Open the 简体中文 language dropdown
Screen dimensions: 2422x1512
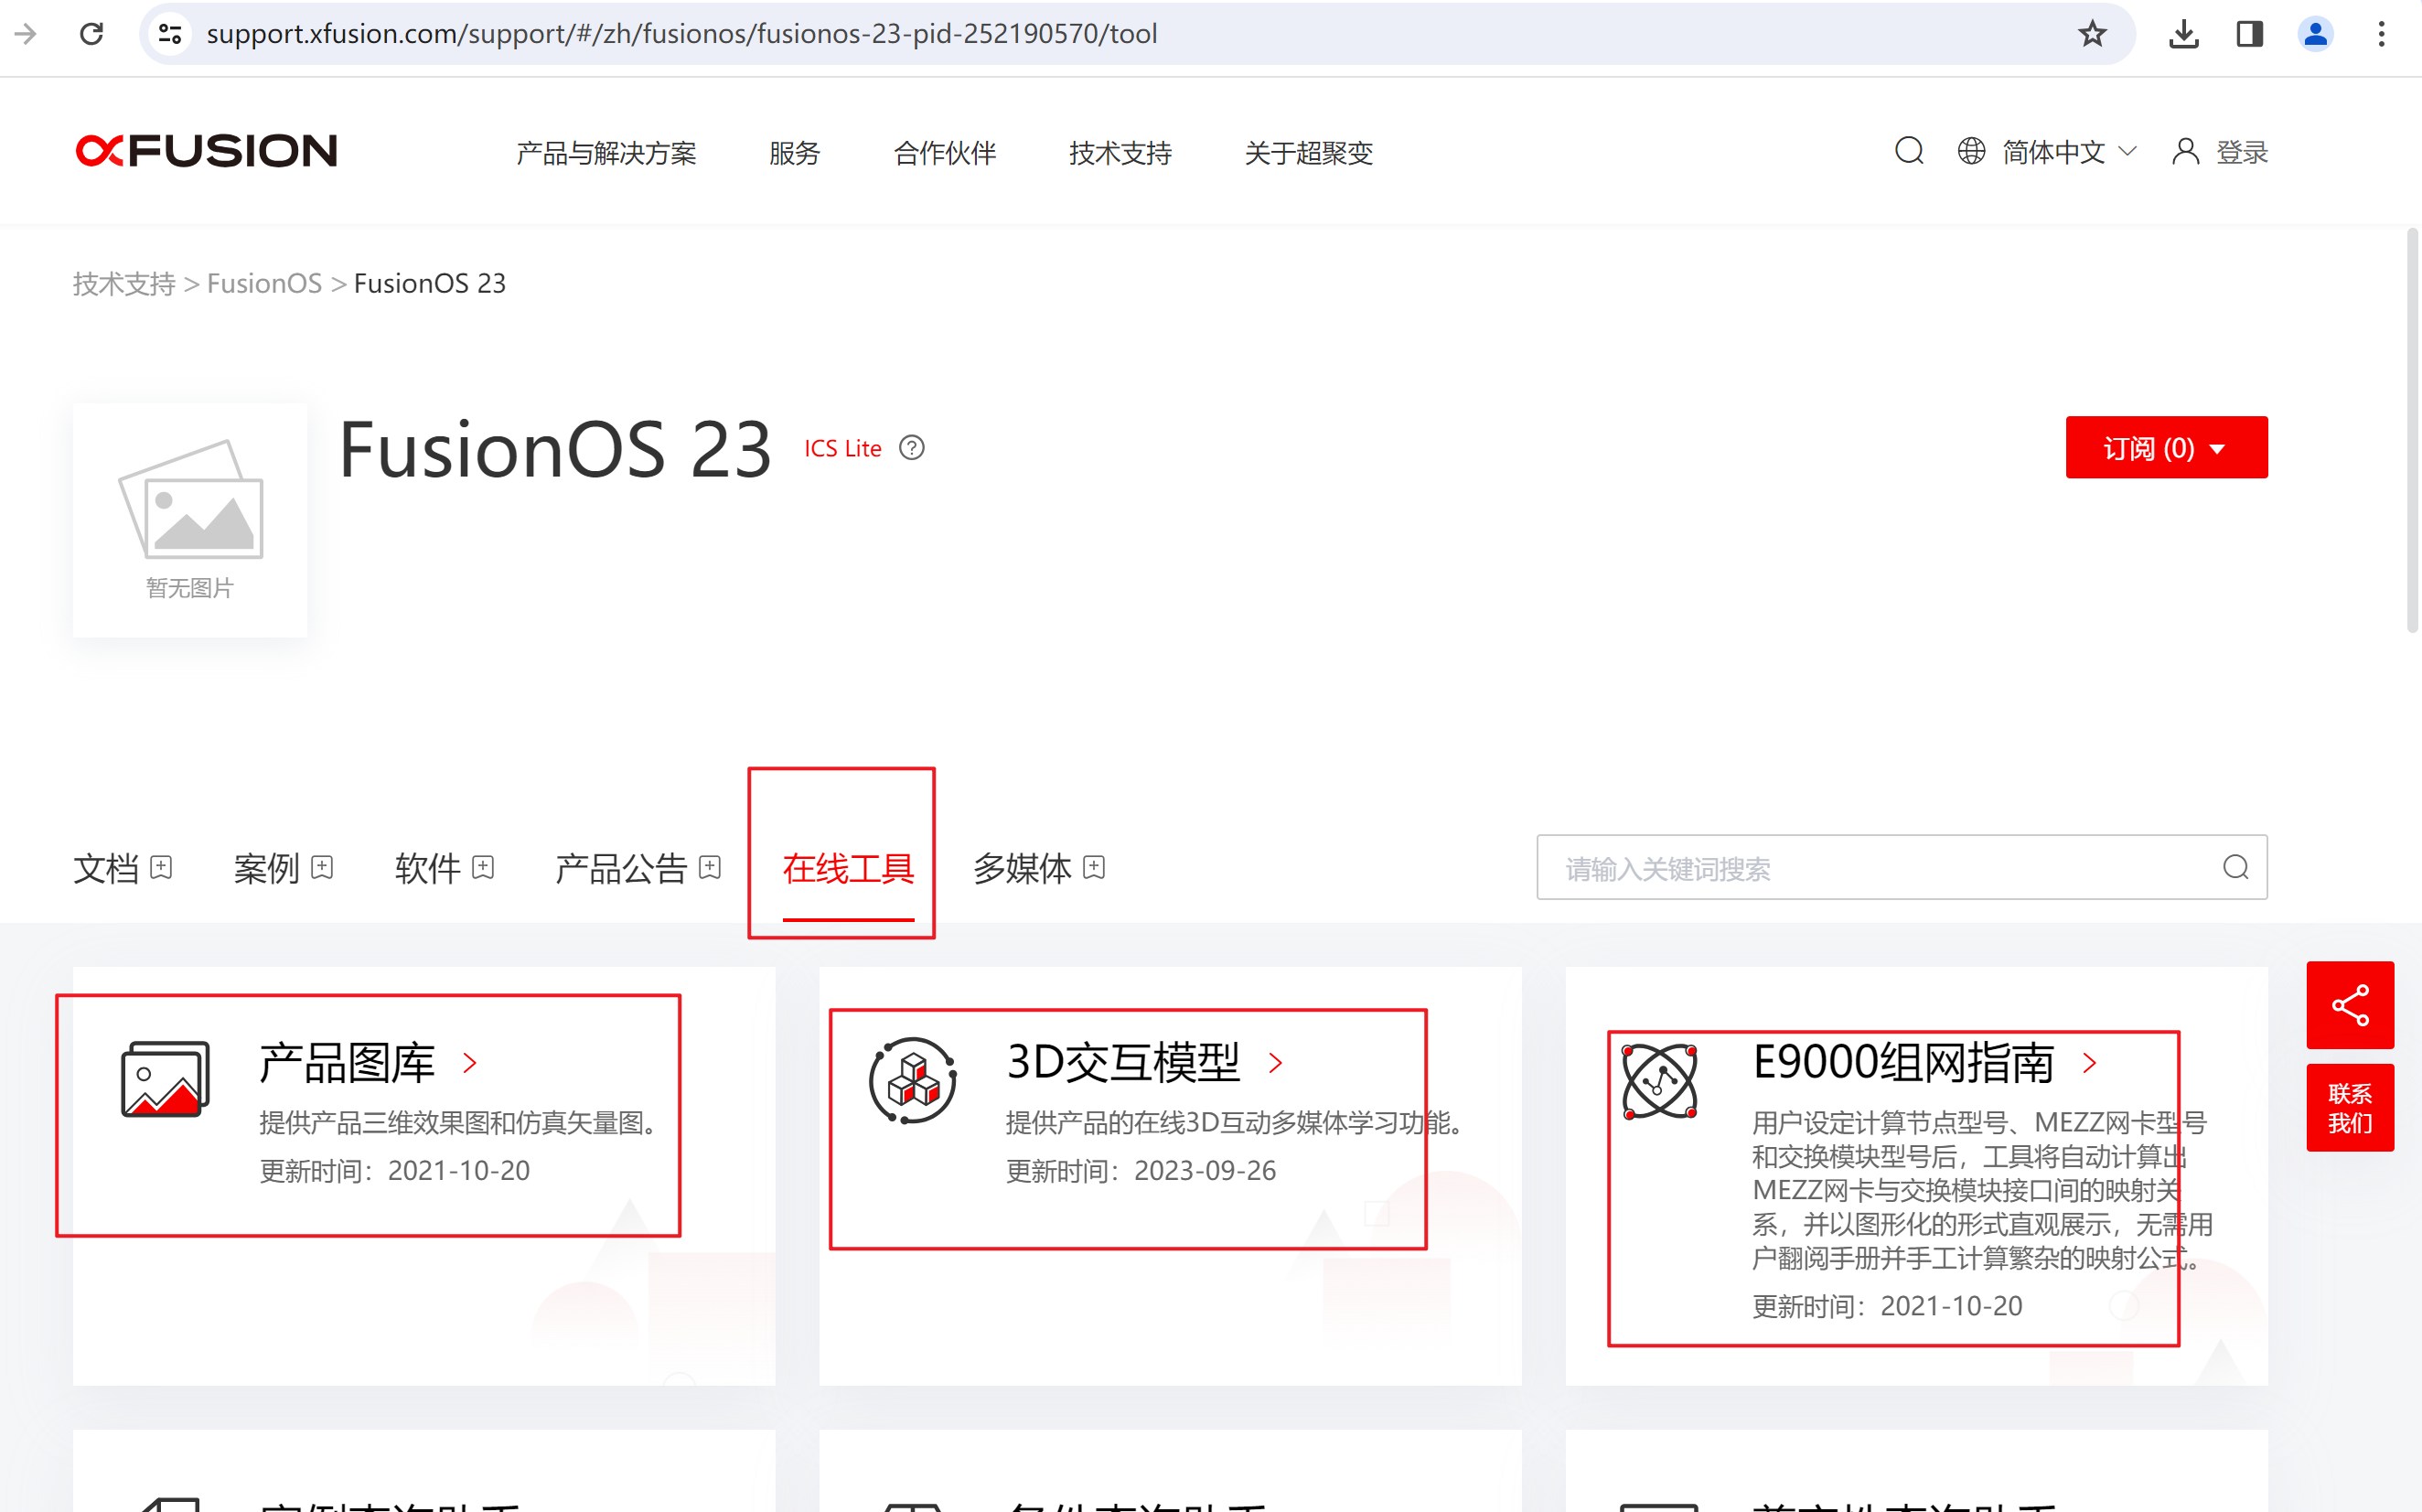2068,152
